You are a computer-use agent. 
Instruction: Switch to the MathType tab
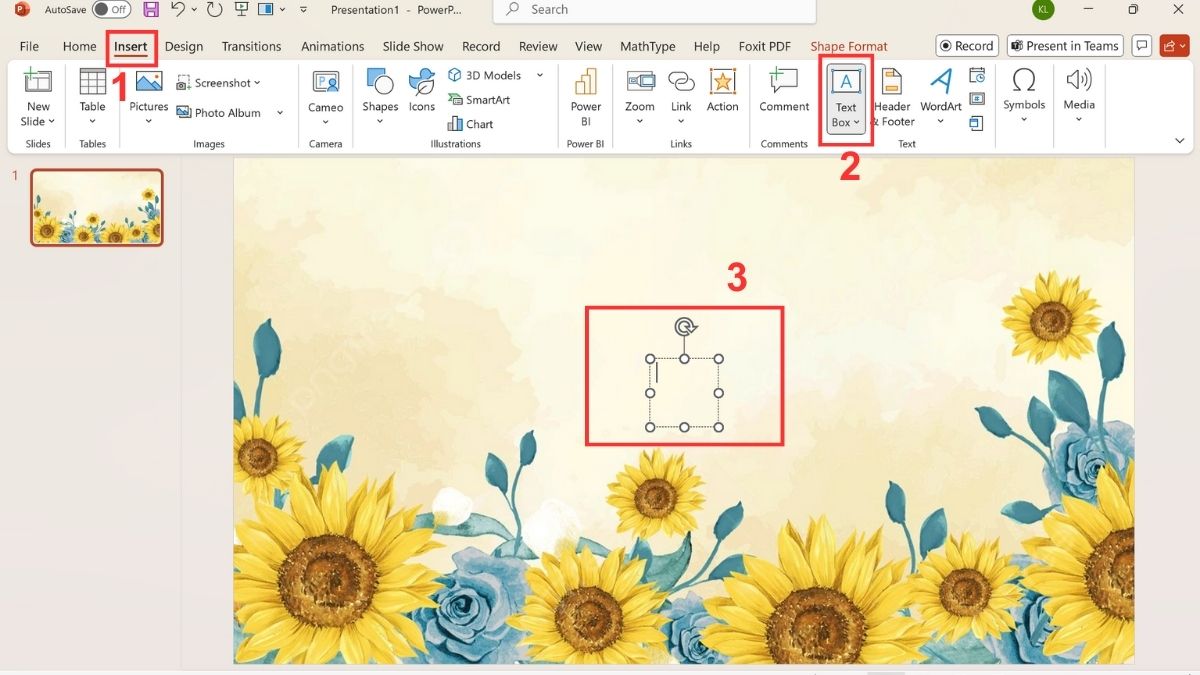click(647, 46)
